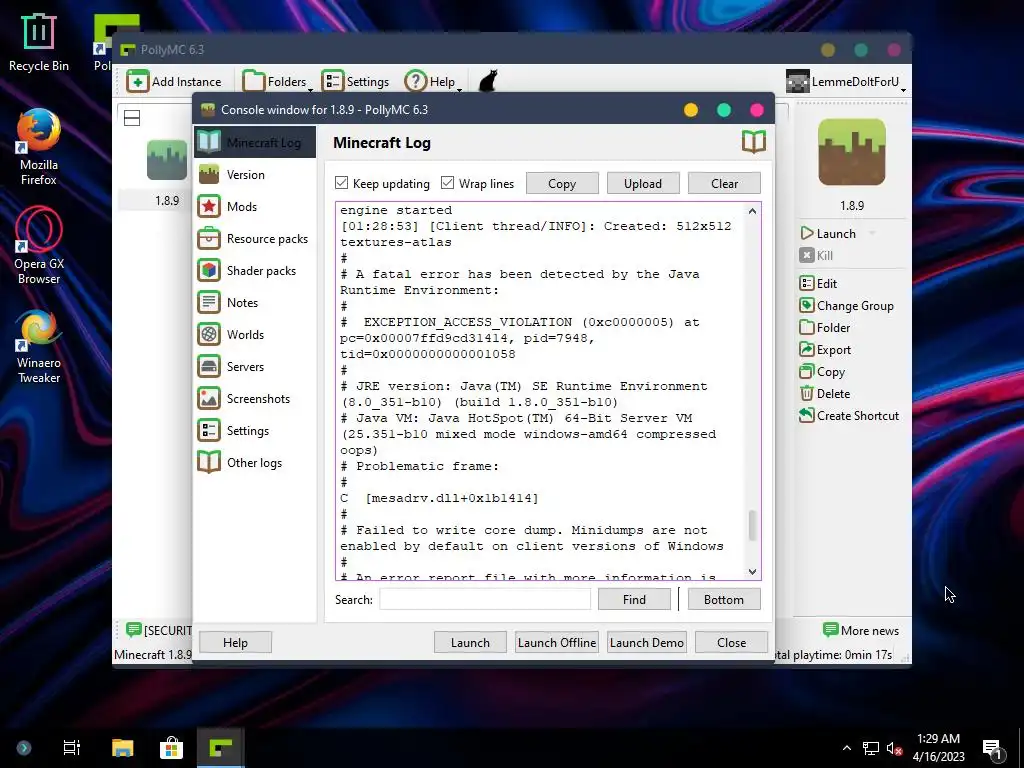Click the 1.8.9 instance grass icon in list
1024x768 pixels.
tap(167, 160)
